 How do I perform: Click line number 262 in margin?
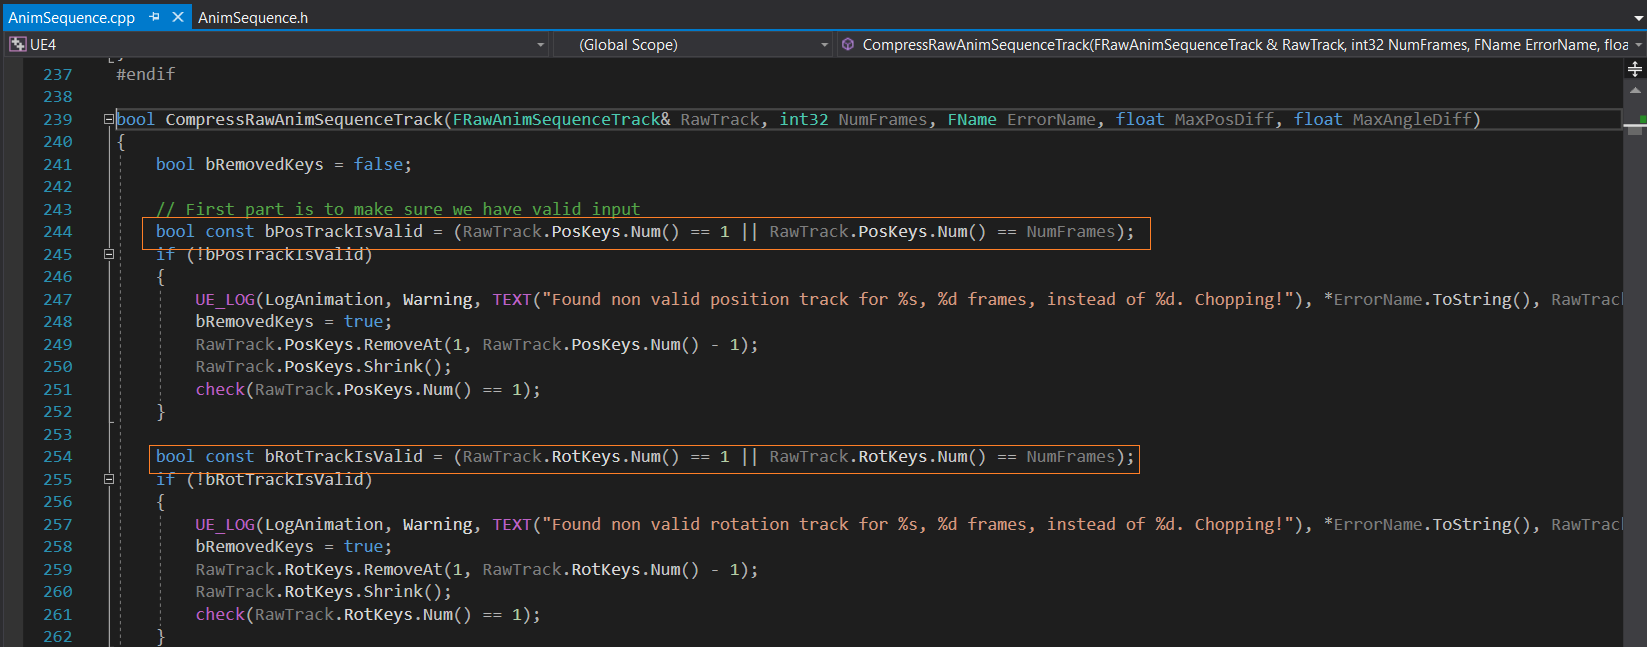[x=58, y=636]
